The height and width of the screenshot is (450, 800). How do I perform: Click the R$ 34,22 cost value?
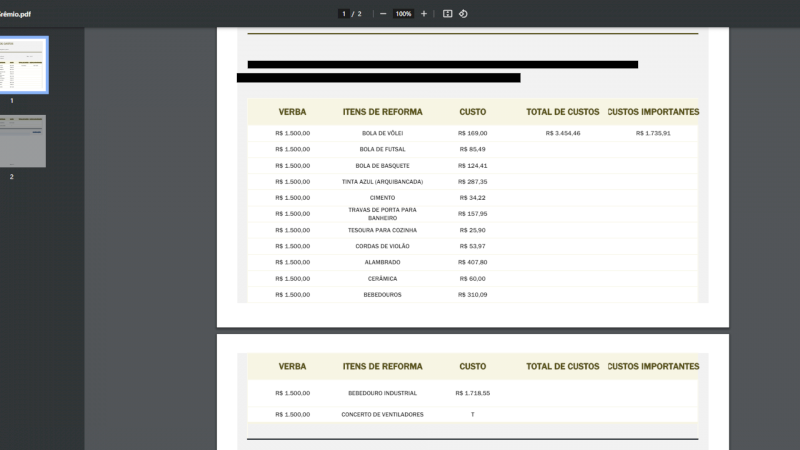[x=472, y=197]
